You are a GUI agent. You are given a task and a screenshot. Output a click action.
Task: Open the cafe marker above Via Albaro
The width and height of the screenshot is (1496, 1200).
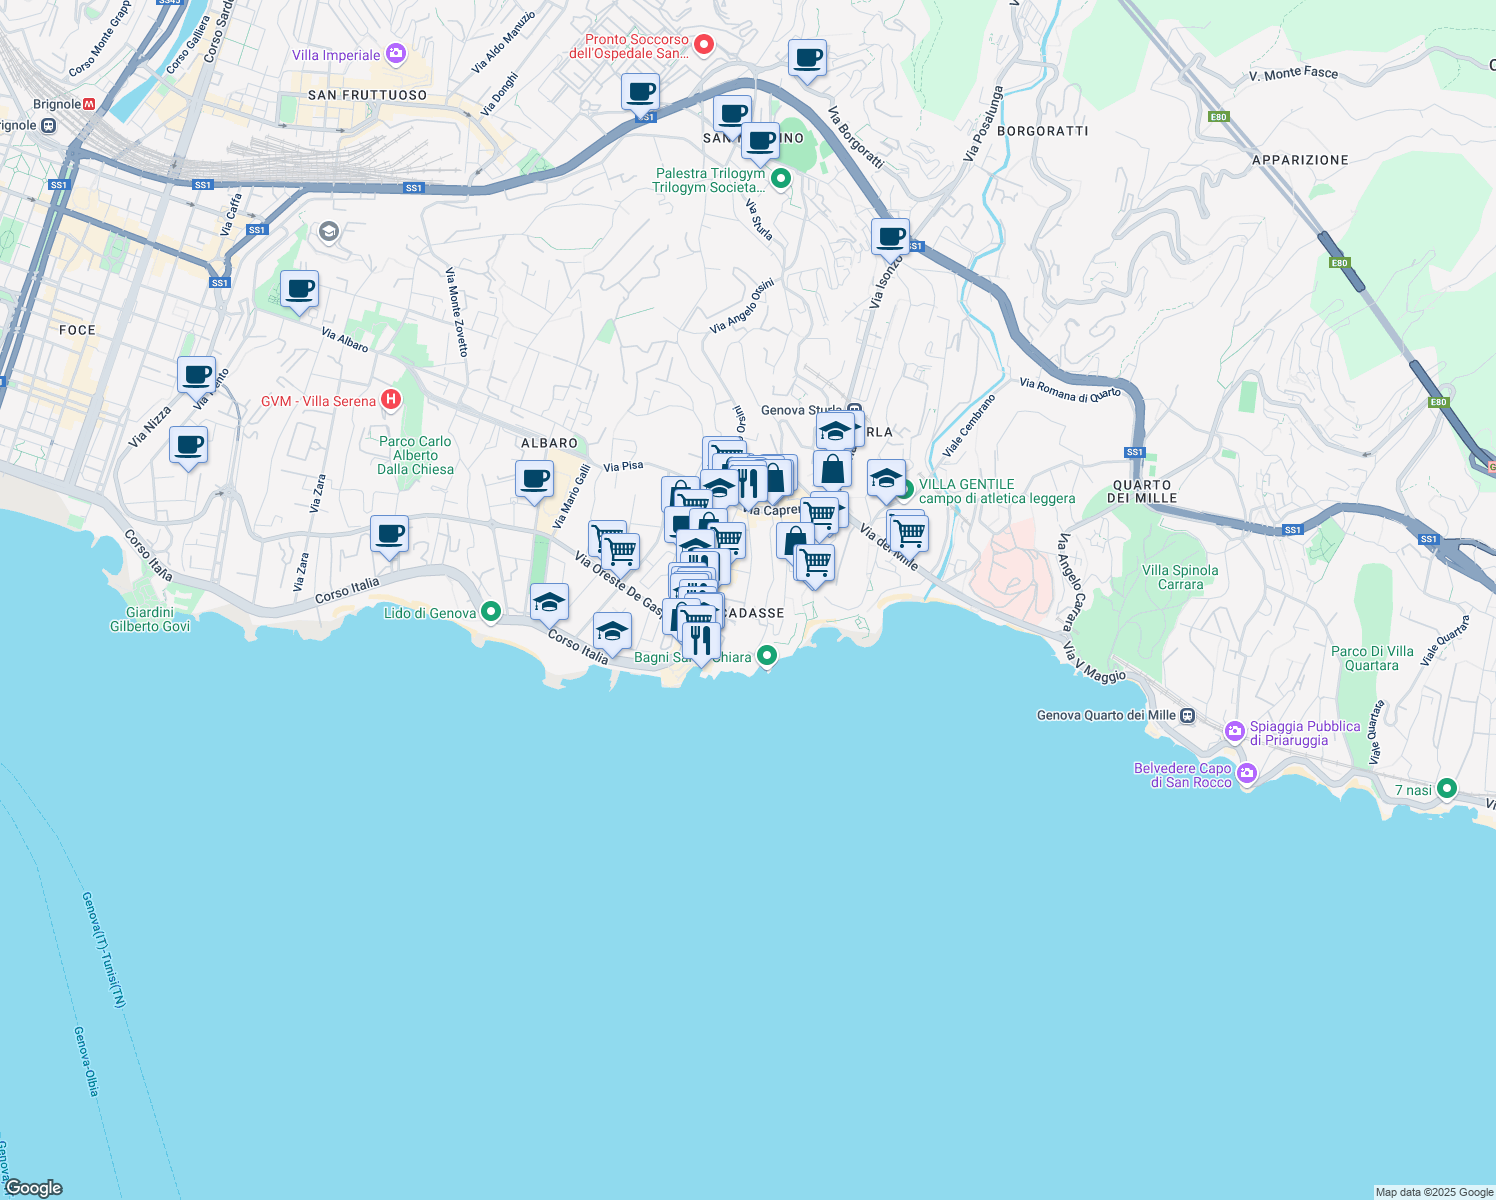click(x=299, y=290)
